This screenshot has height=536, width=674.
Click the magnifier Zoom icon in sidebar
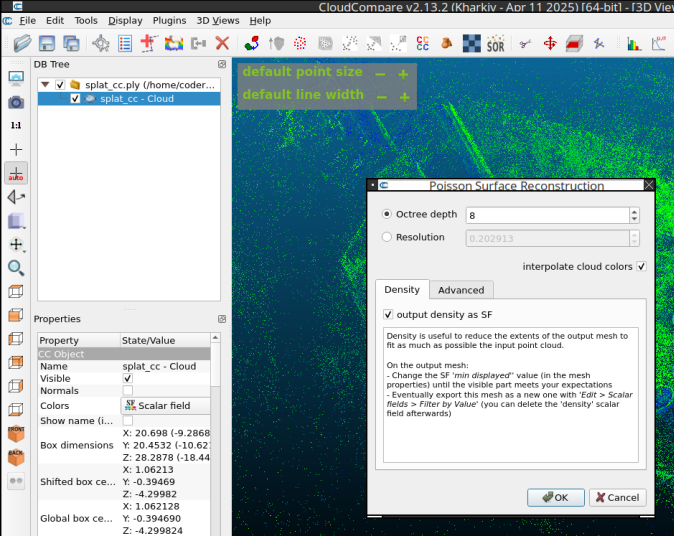[16, 267]
